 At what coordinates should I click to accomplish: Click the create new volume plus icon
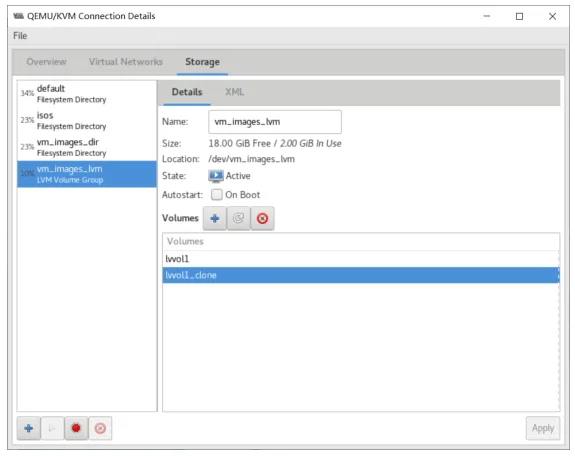(x=215, y=218)
